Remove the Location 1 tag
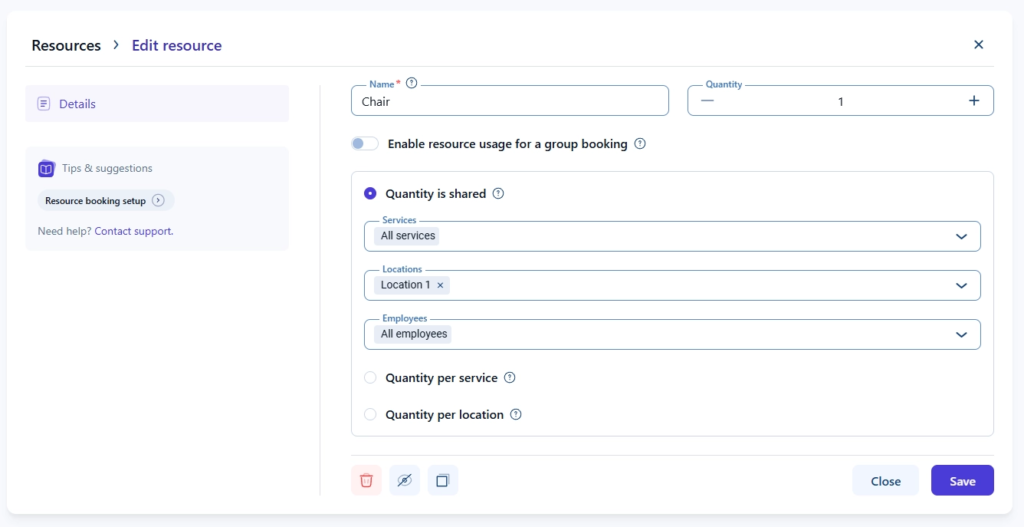Image resolution: width=1024 pixels, height=527 pixels. 440,285
